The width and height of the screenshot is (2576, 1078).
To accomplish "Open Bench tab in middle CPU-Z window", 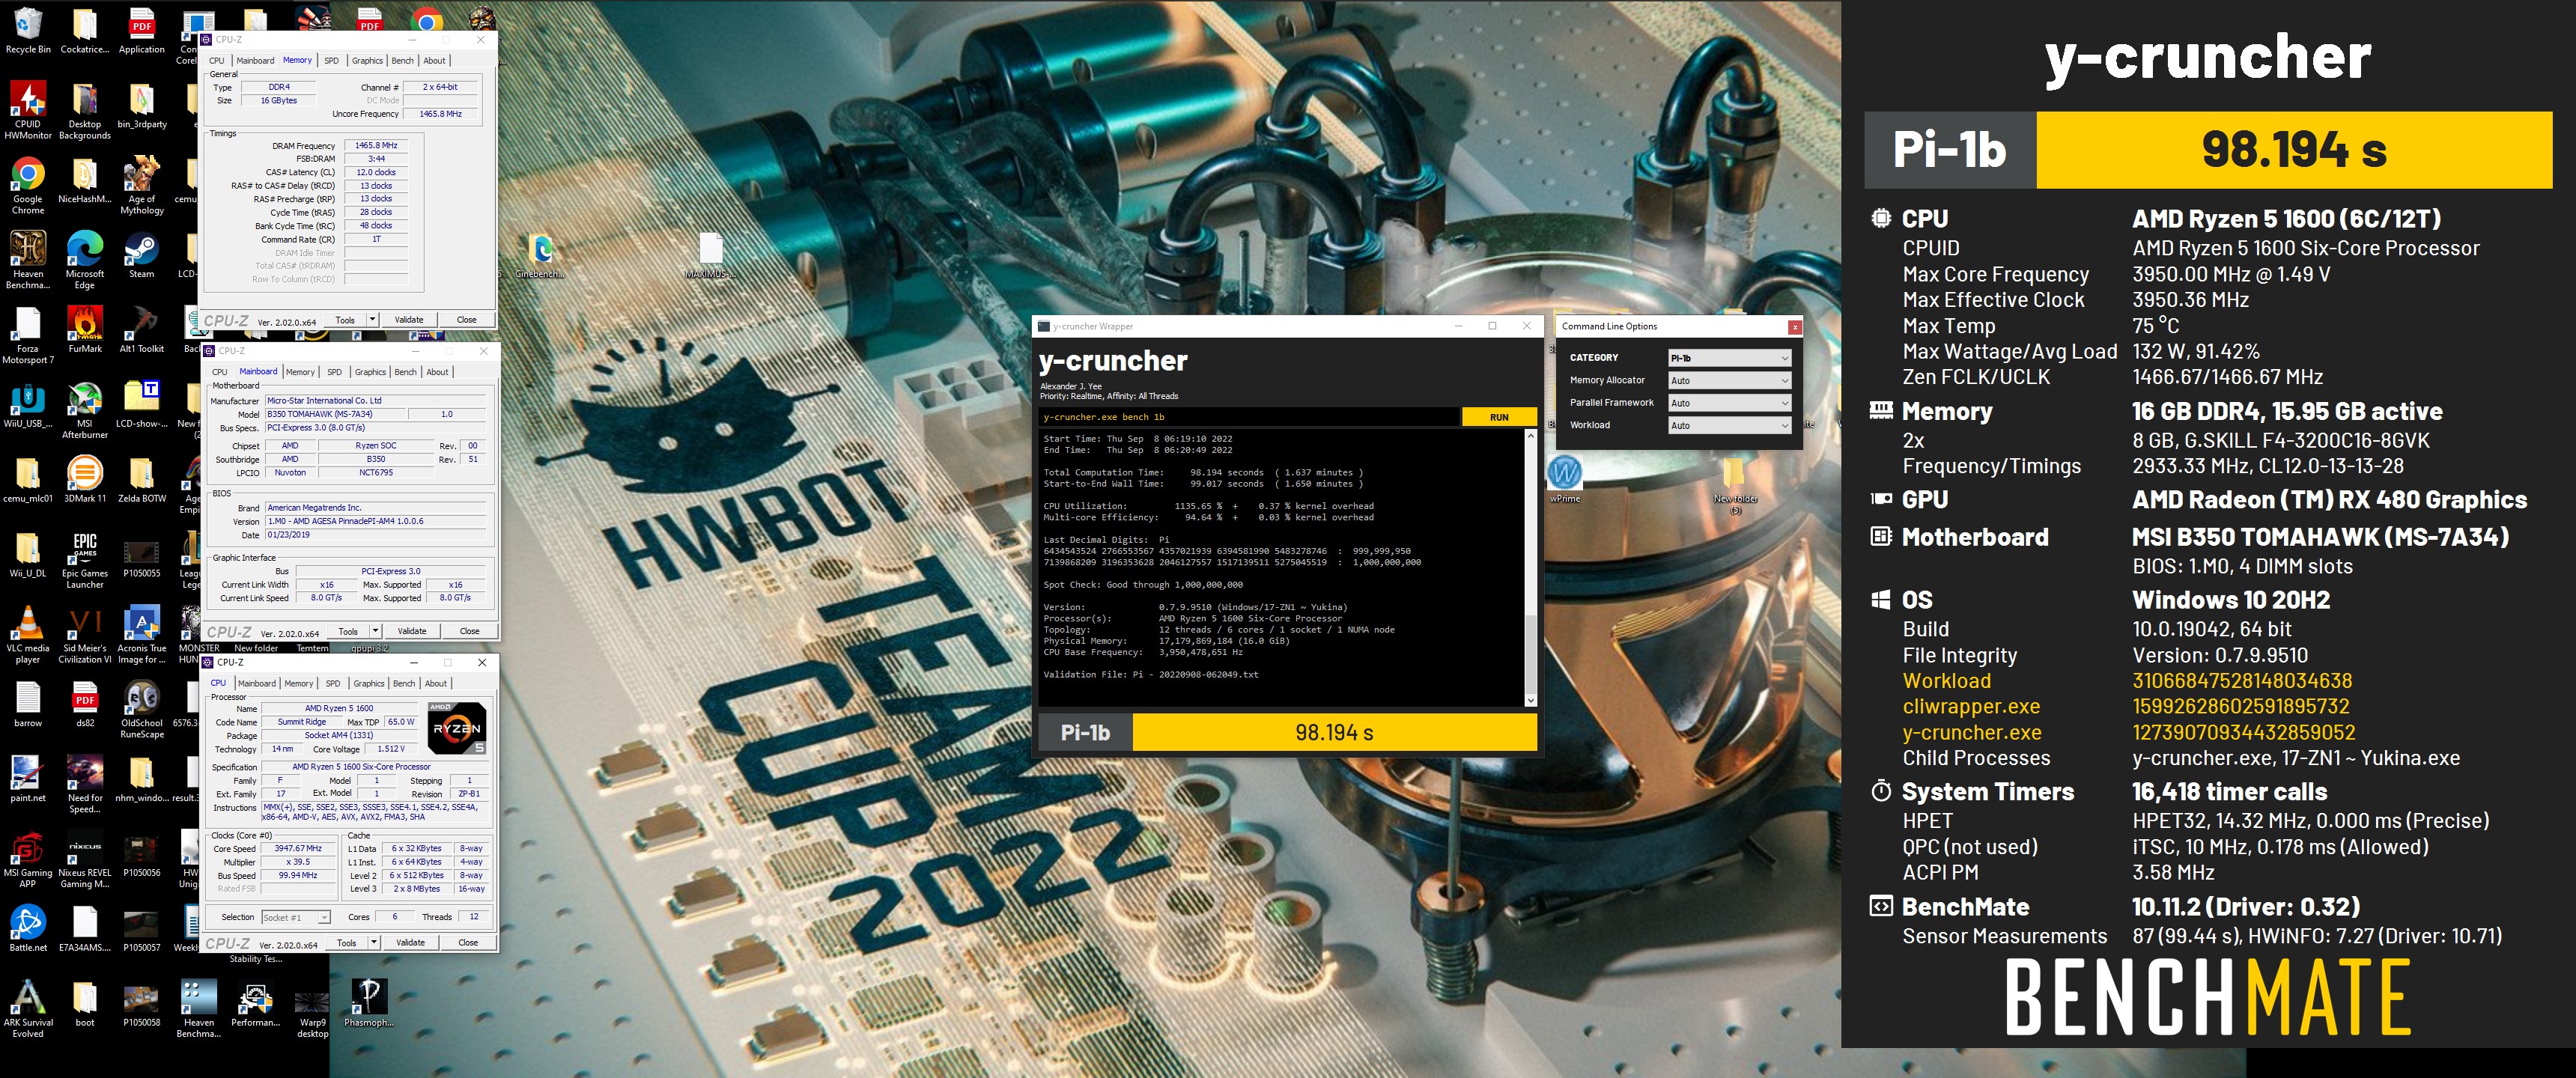I will click(x=405, y=372).
